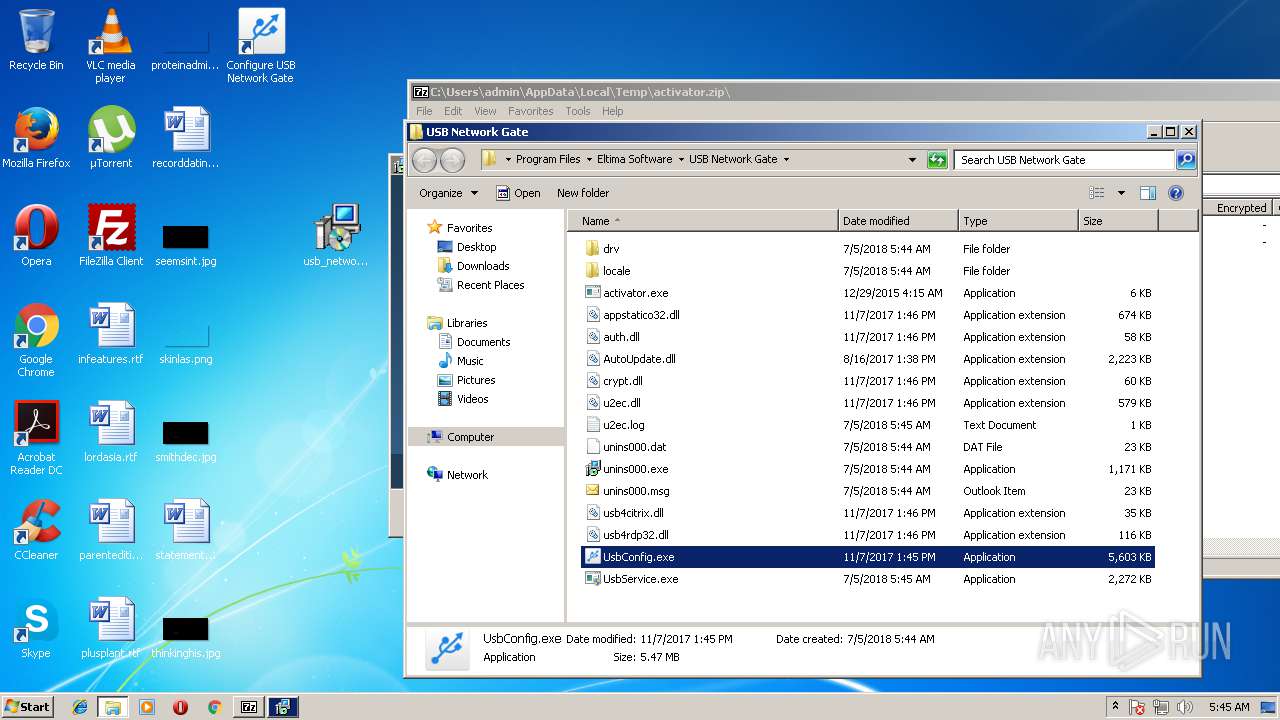The image size is (1280, 720).
Task: Click the Explorer Back navigation arrow
Action: click(424, 160)
